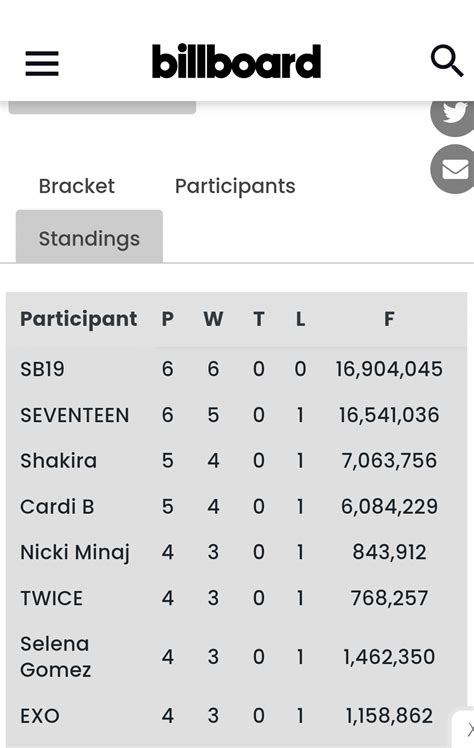
Task: Share via the email envelope icon
Action: 453,169
